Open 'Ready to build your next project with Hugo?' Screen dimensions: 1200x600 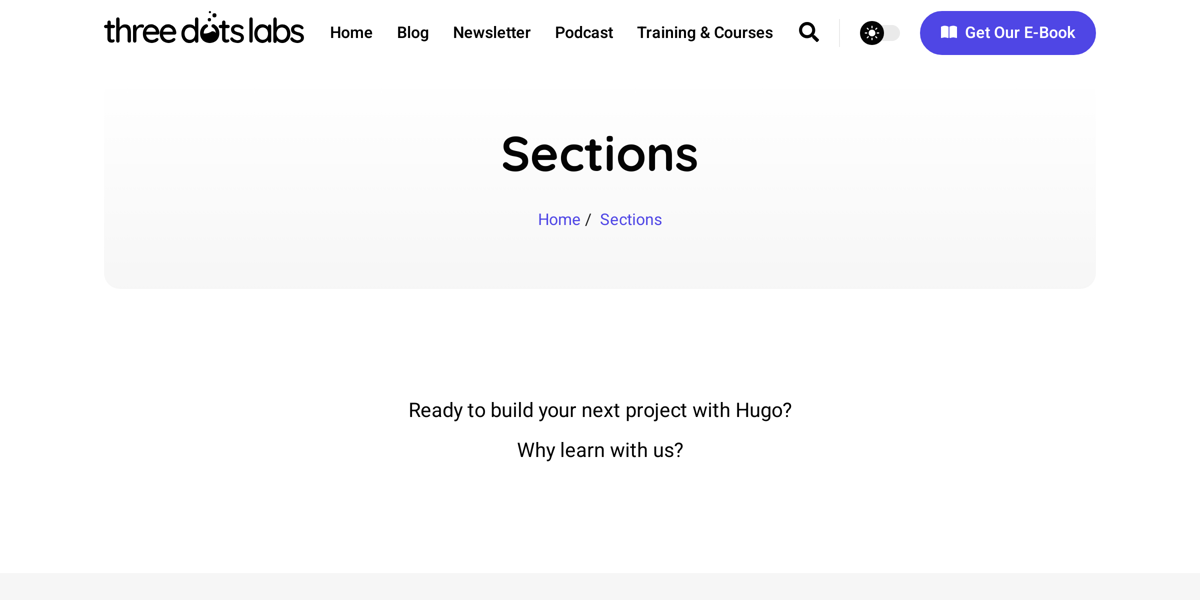(x=600, y=410)
